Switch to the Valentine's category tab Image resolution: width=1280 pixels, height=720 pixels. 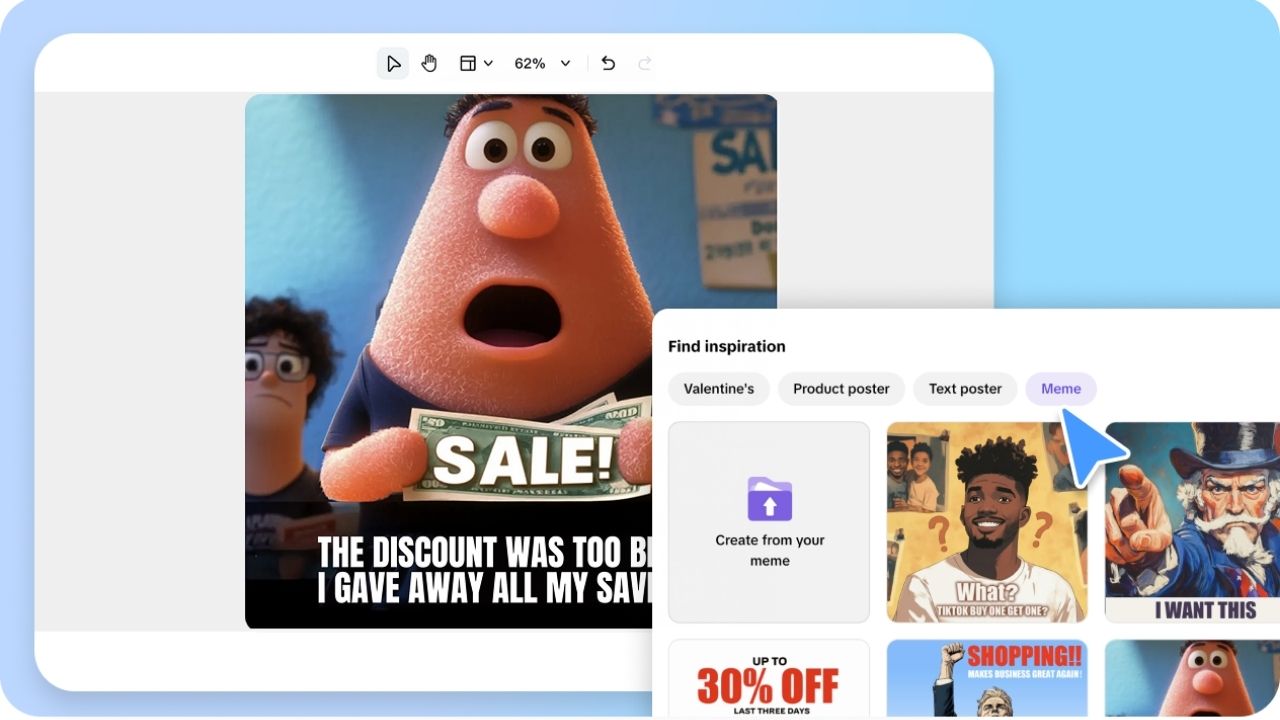(x=718, y=388)
